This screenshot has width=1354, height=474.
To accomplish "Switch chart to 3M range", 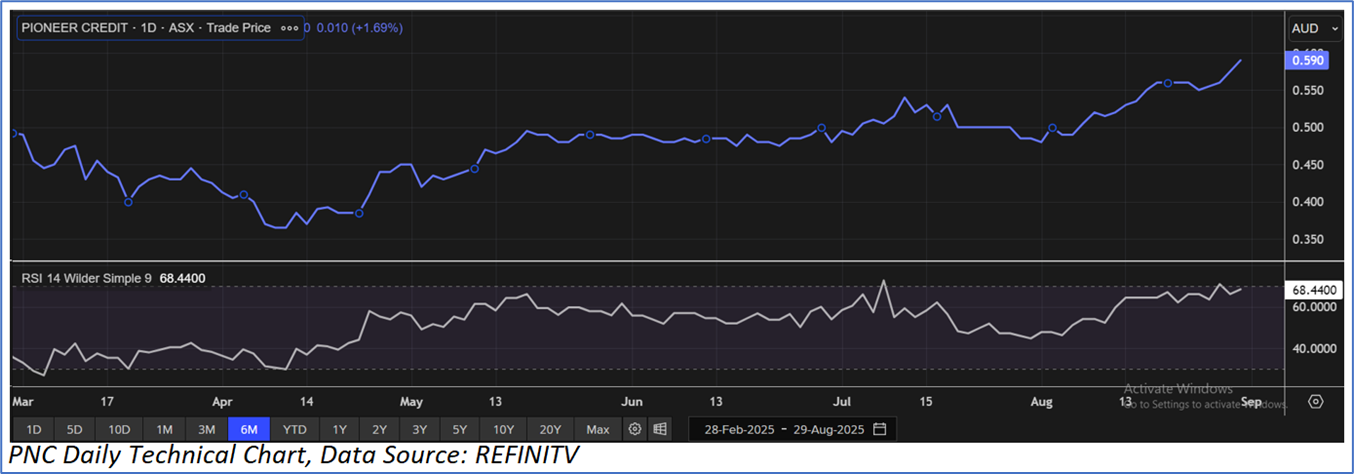I will [x=207, y=429].
